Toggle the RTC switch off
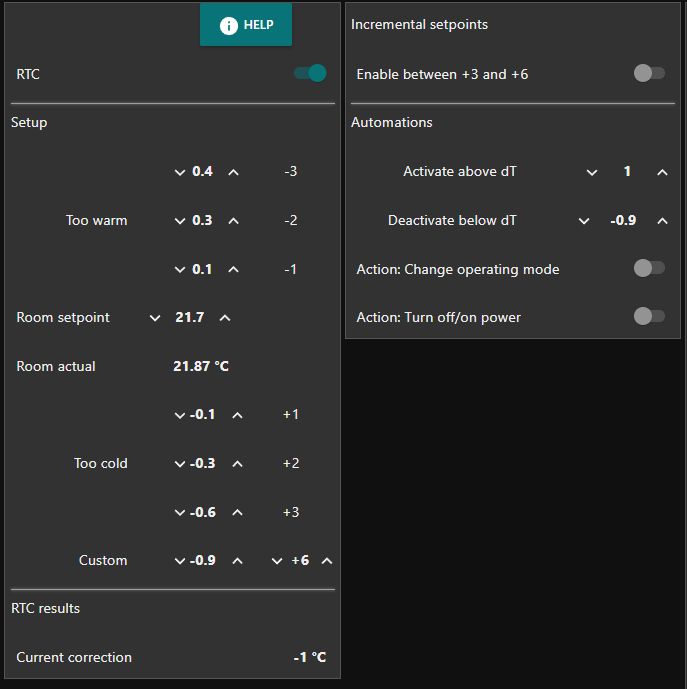 310,73
